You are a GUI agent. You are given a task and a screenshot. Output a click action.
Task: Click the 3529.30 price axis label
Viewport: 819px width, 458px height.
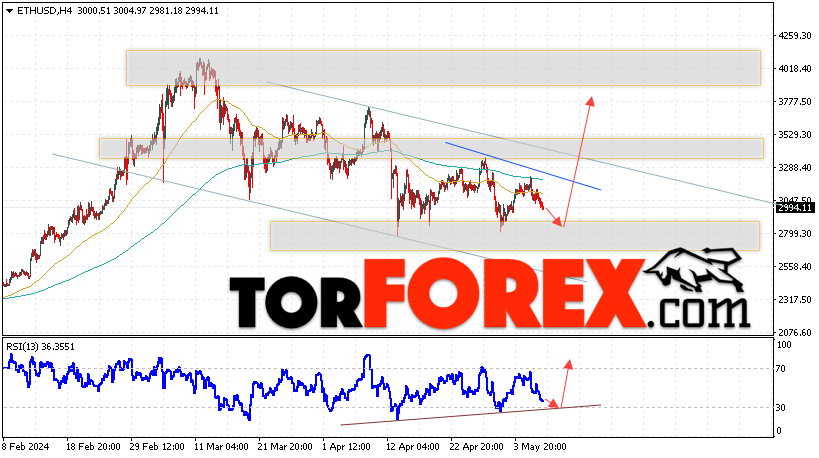794,135
